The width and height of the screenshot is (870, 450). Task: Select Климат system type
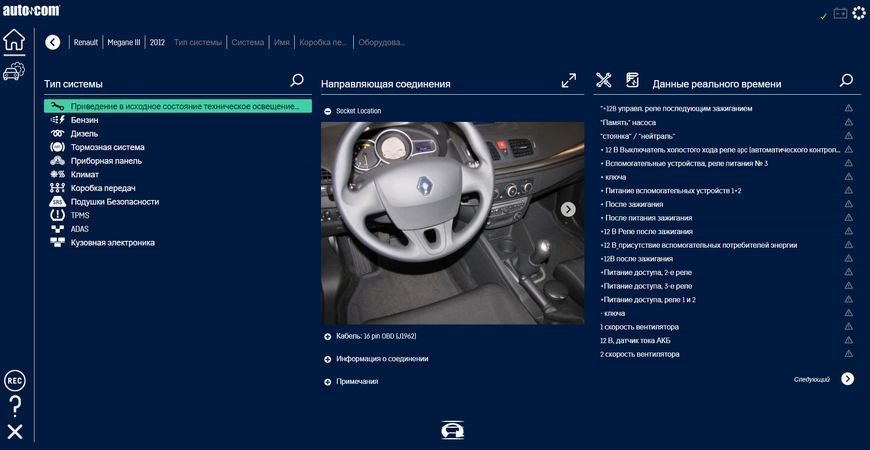(x=178, y=174)
